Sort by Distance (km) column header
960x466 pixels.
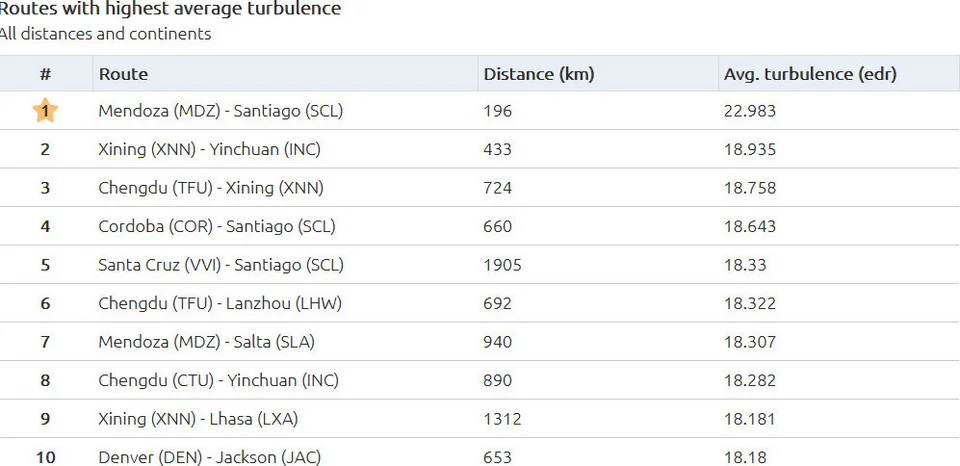pyautogui.click(x=538, y=74)
